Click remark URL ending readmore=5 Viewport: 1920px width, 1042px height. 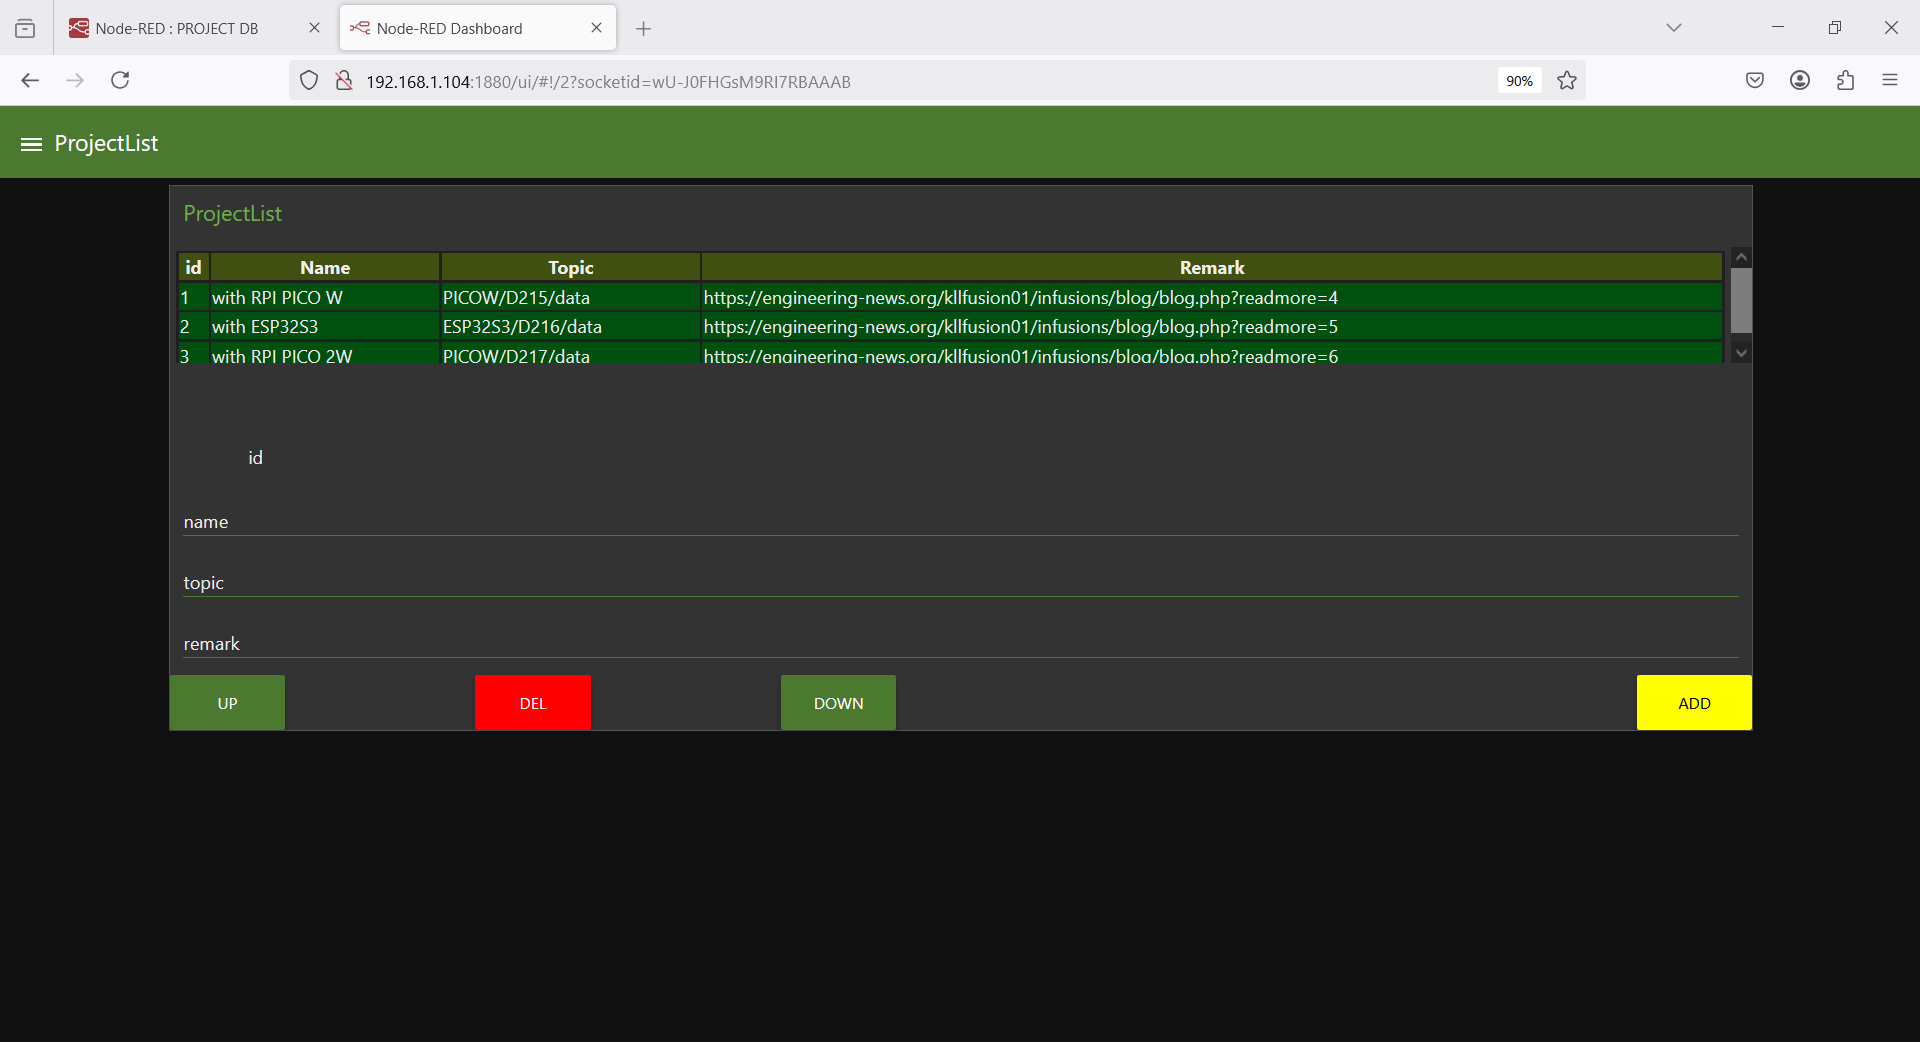click(x=1020, y=327)
